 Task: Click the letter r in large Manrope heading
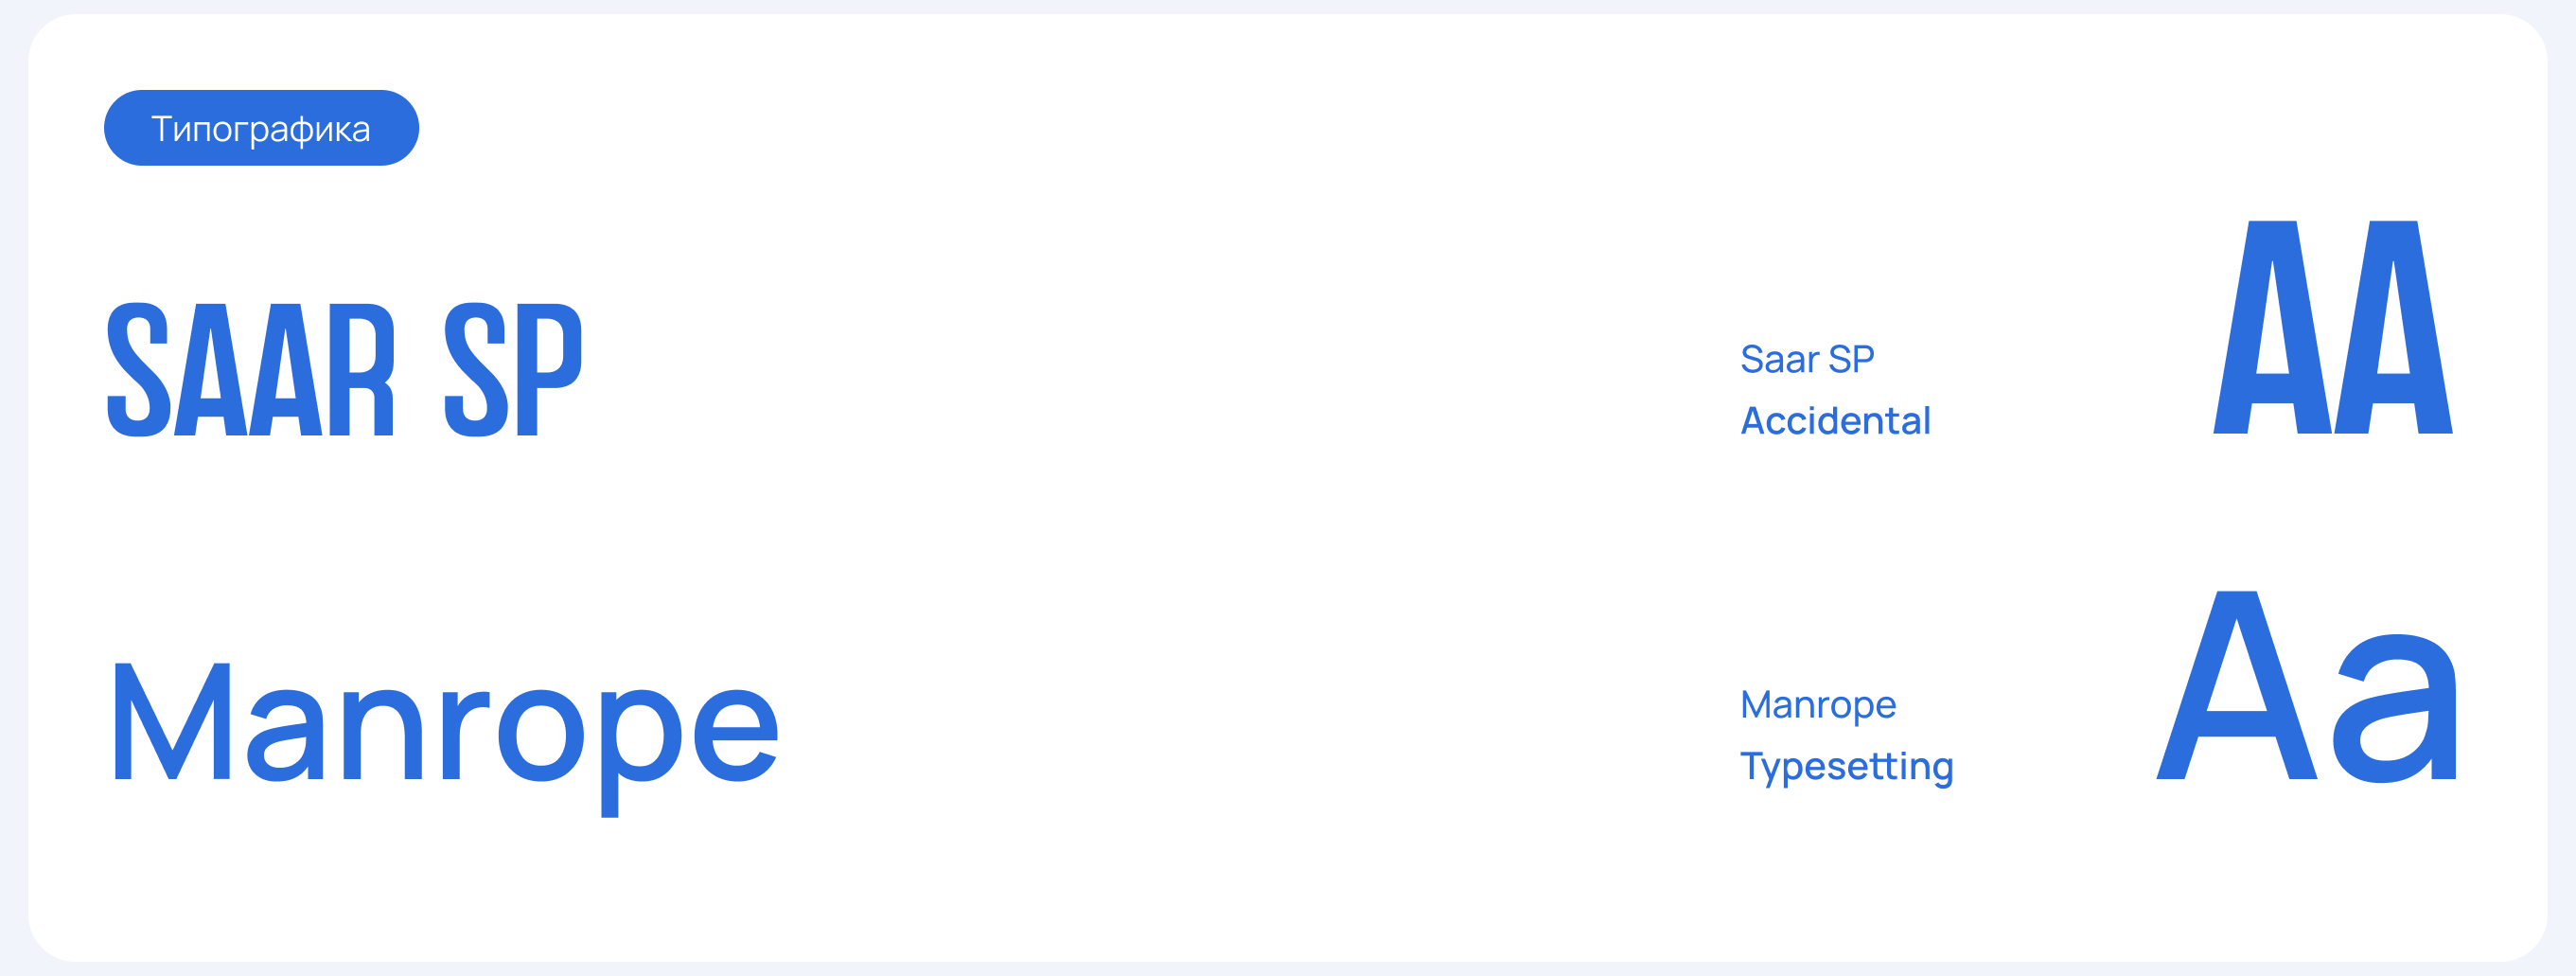(x=464, y=733)
